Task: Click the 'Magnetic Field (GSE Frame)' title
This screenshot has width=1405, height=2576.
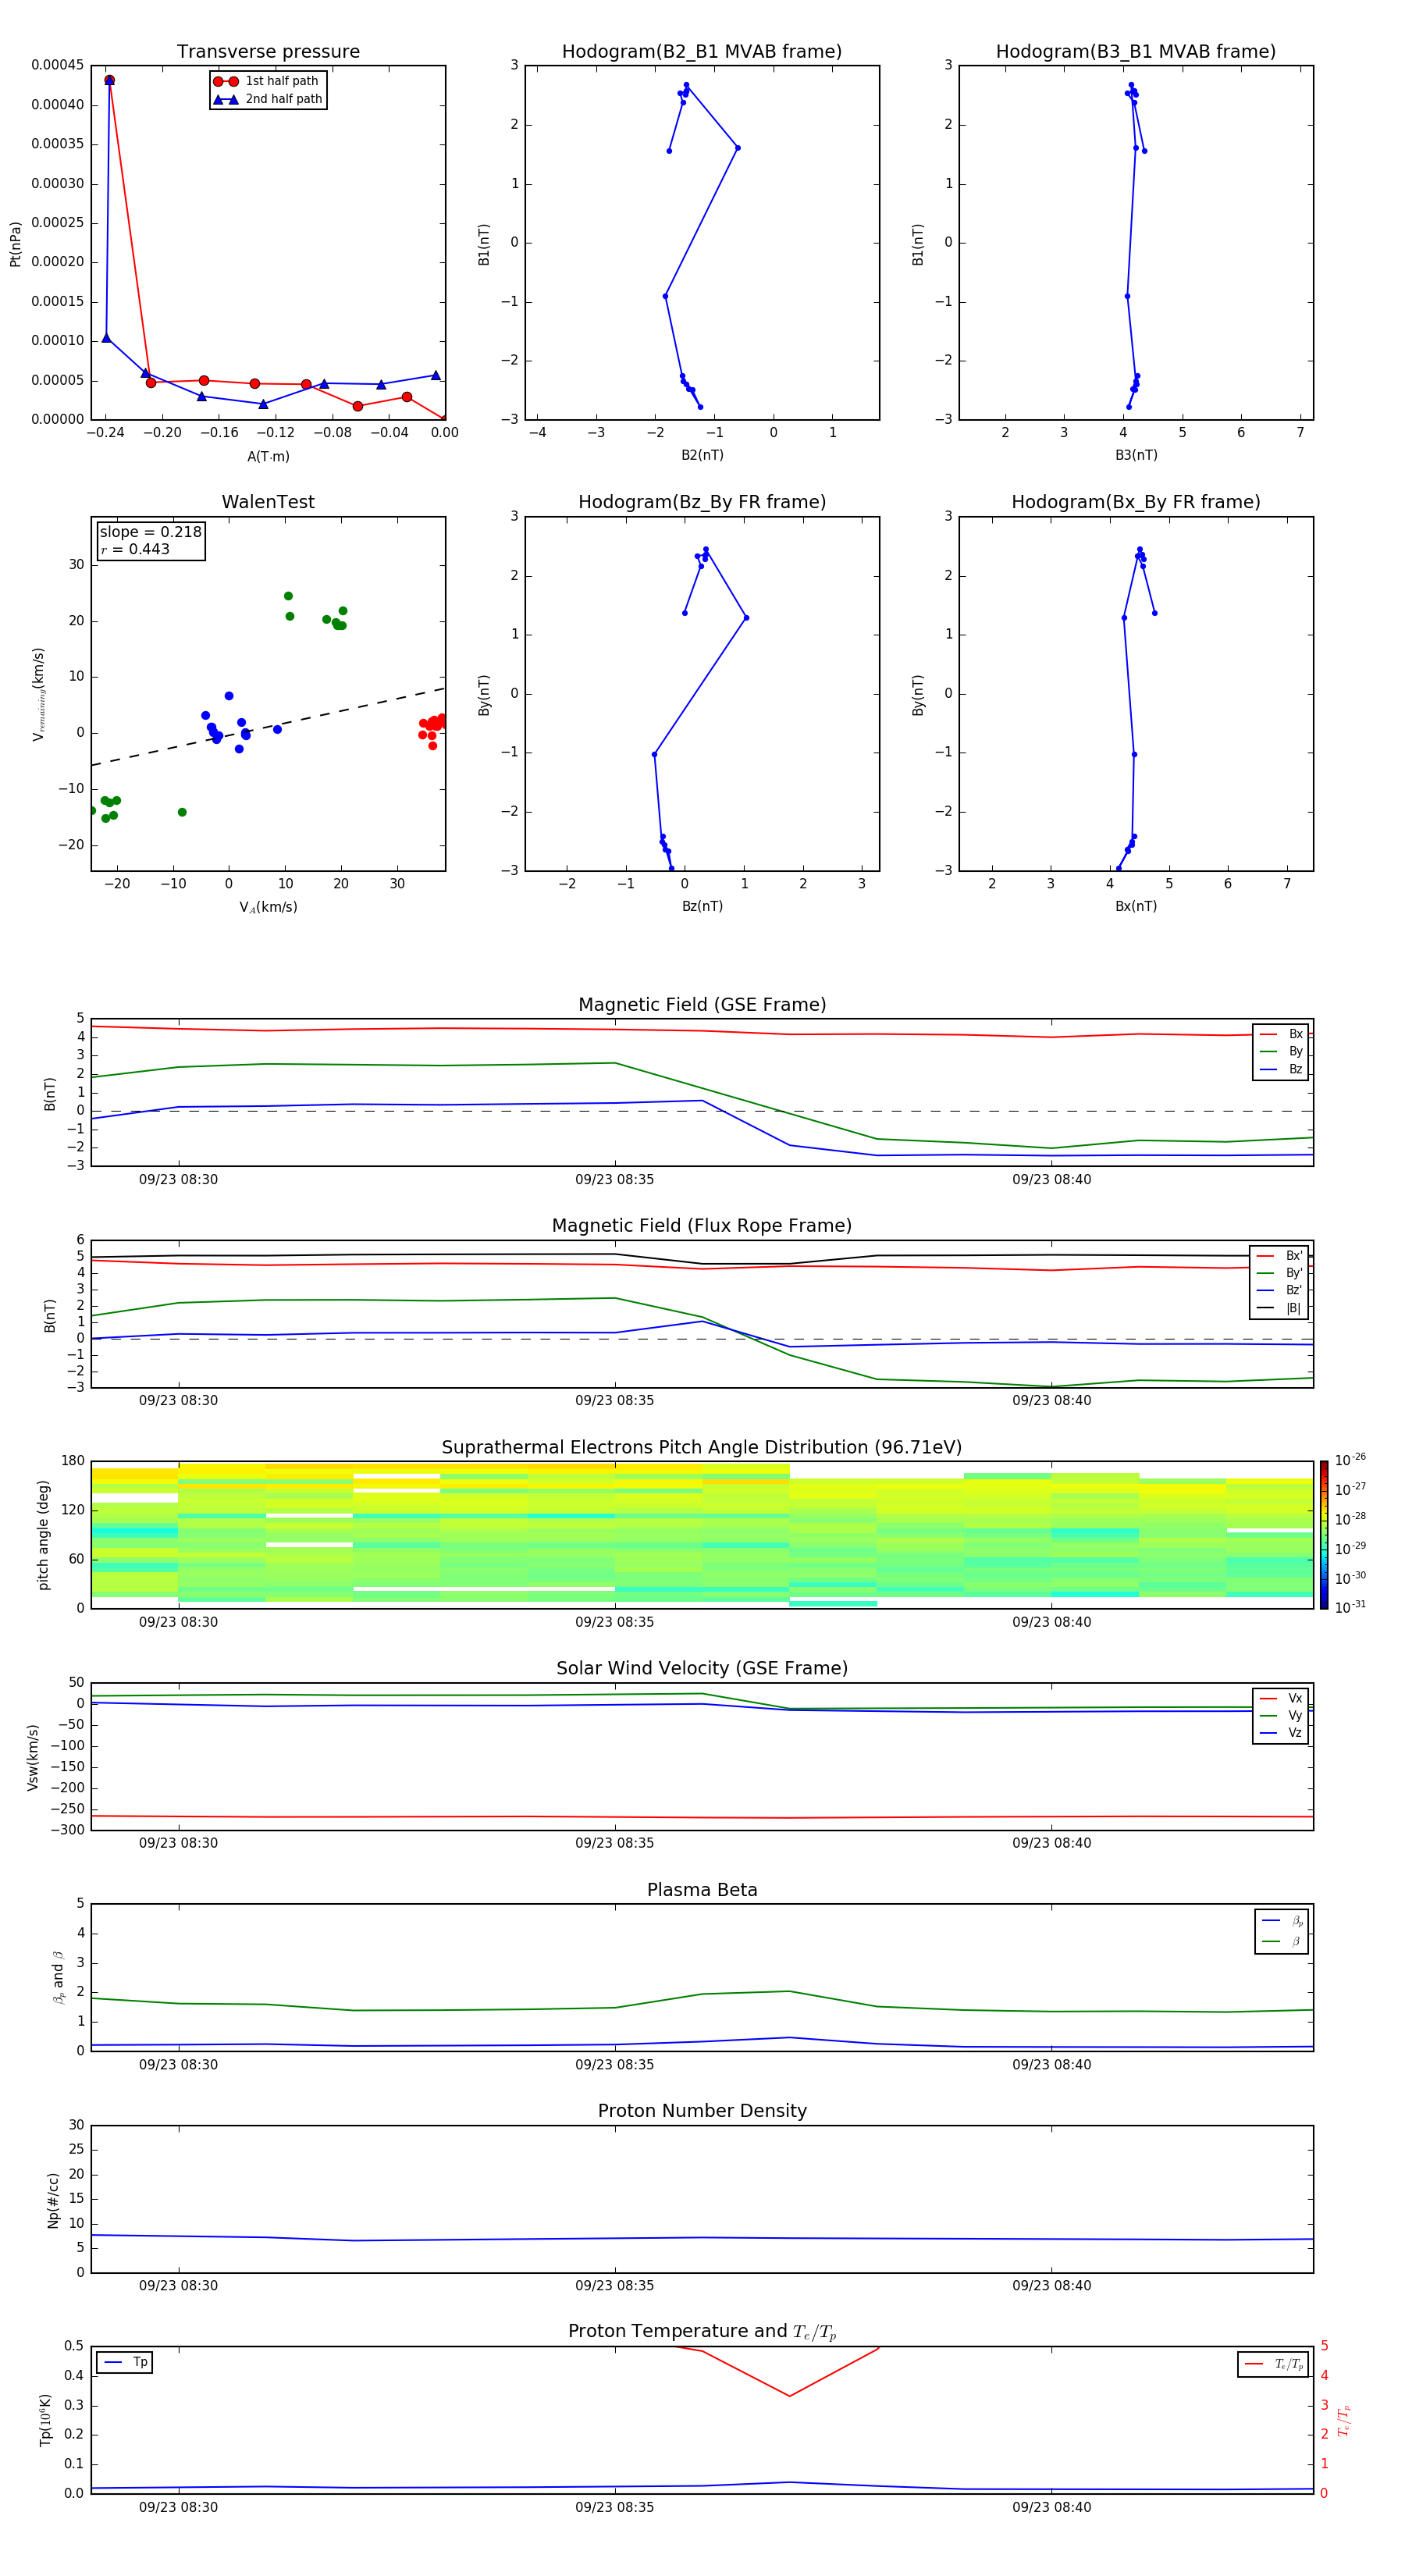Action: pos(702,1005)
